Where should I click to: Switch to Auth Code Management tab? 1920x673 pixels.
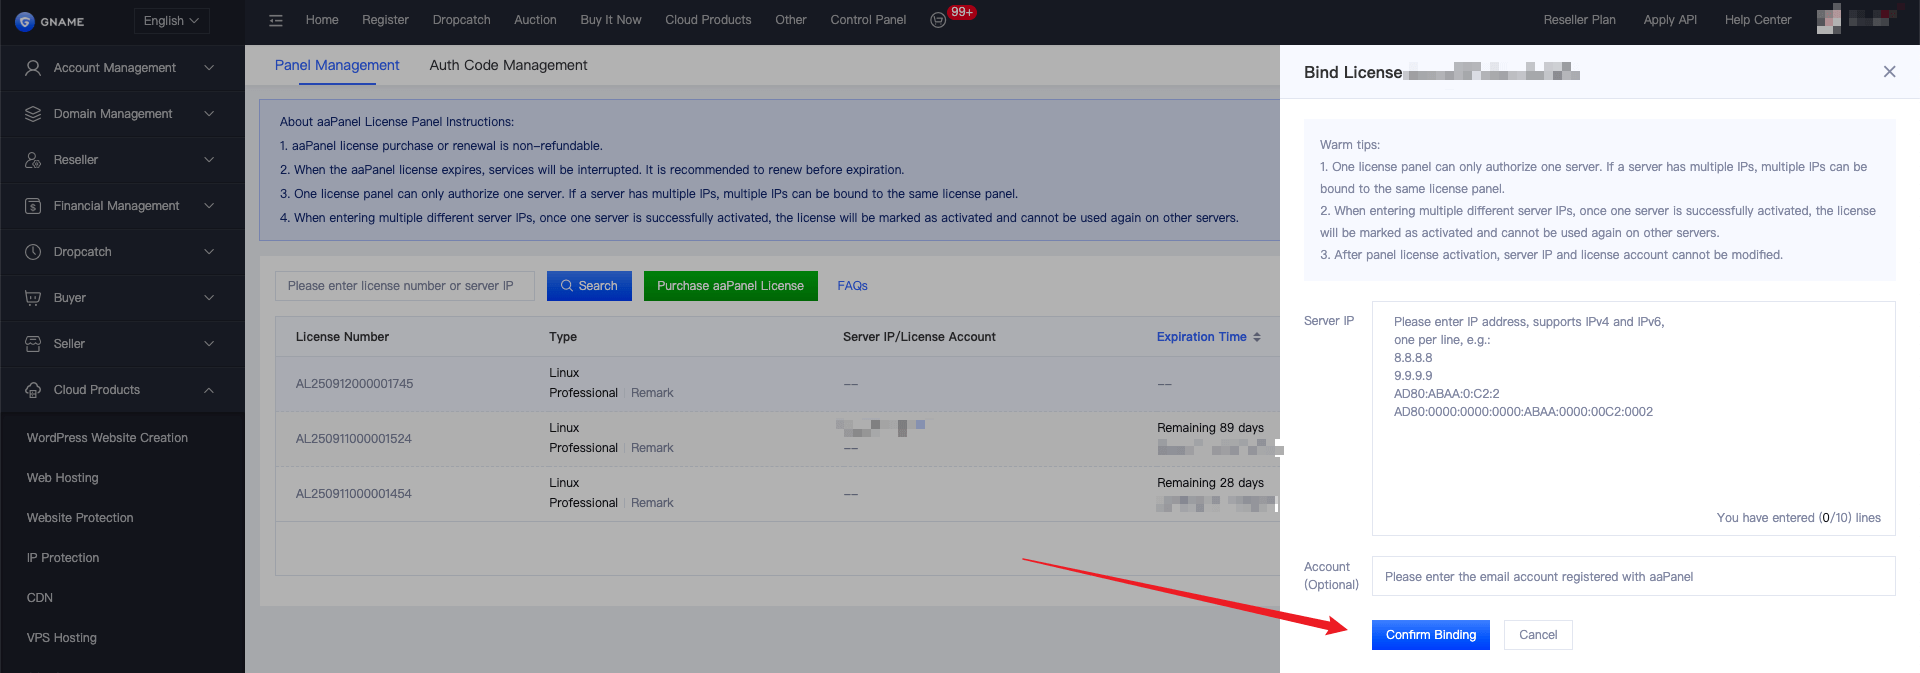tap(508, 65)
